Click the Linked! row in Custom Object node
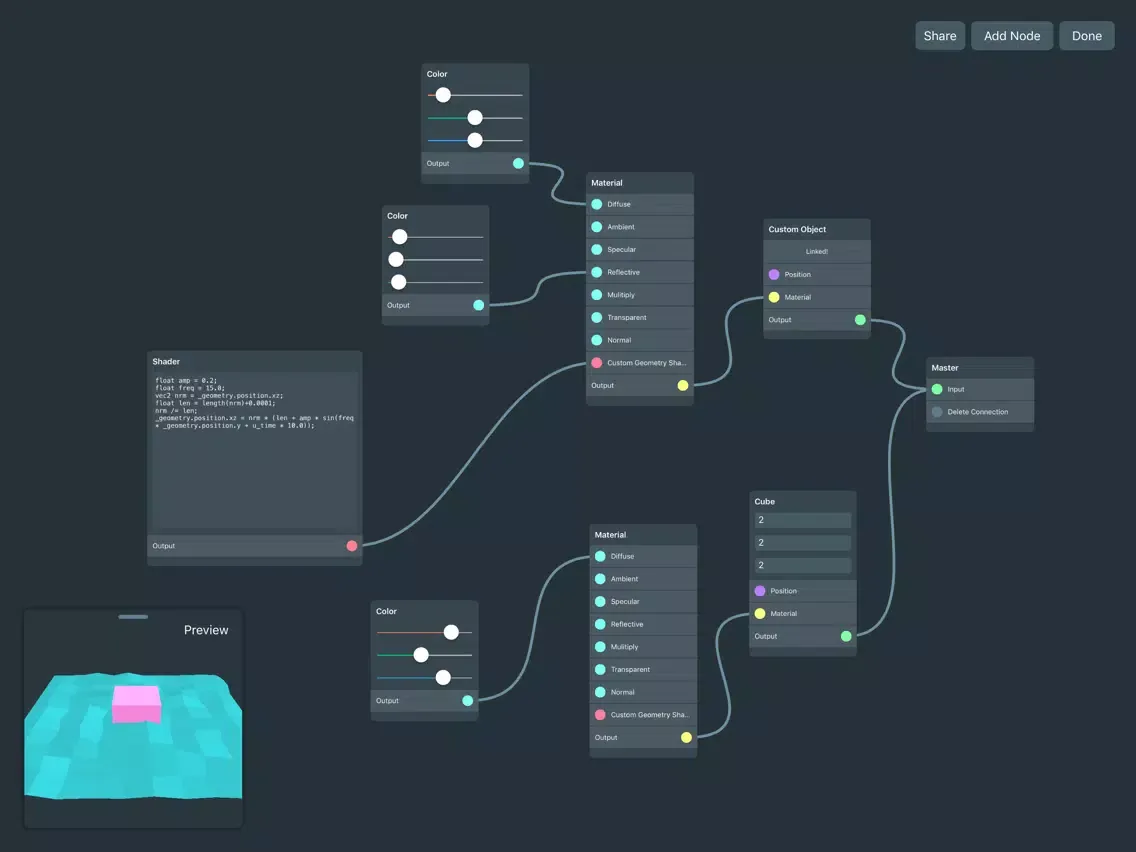Image resolution: width=1136 pixels, height=852 pixels. (x=816, y=251)
